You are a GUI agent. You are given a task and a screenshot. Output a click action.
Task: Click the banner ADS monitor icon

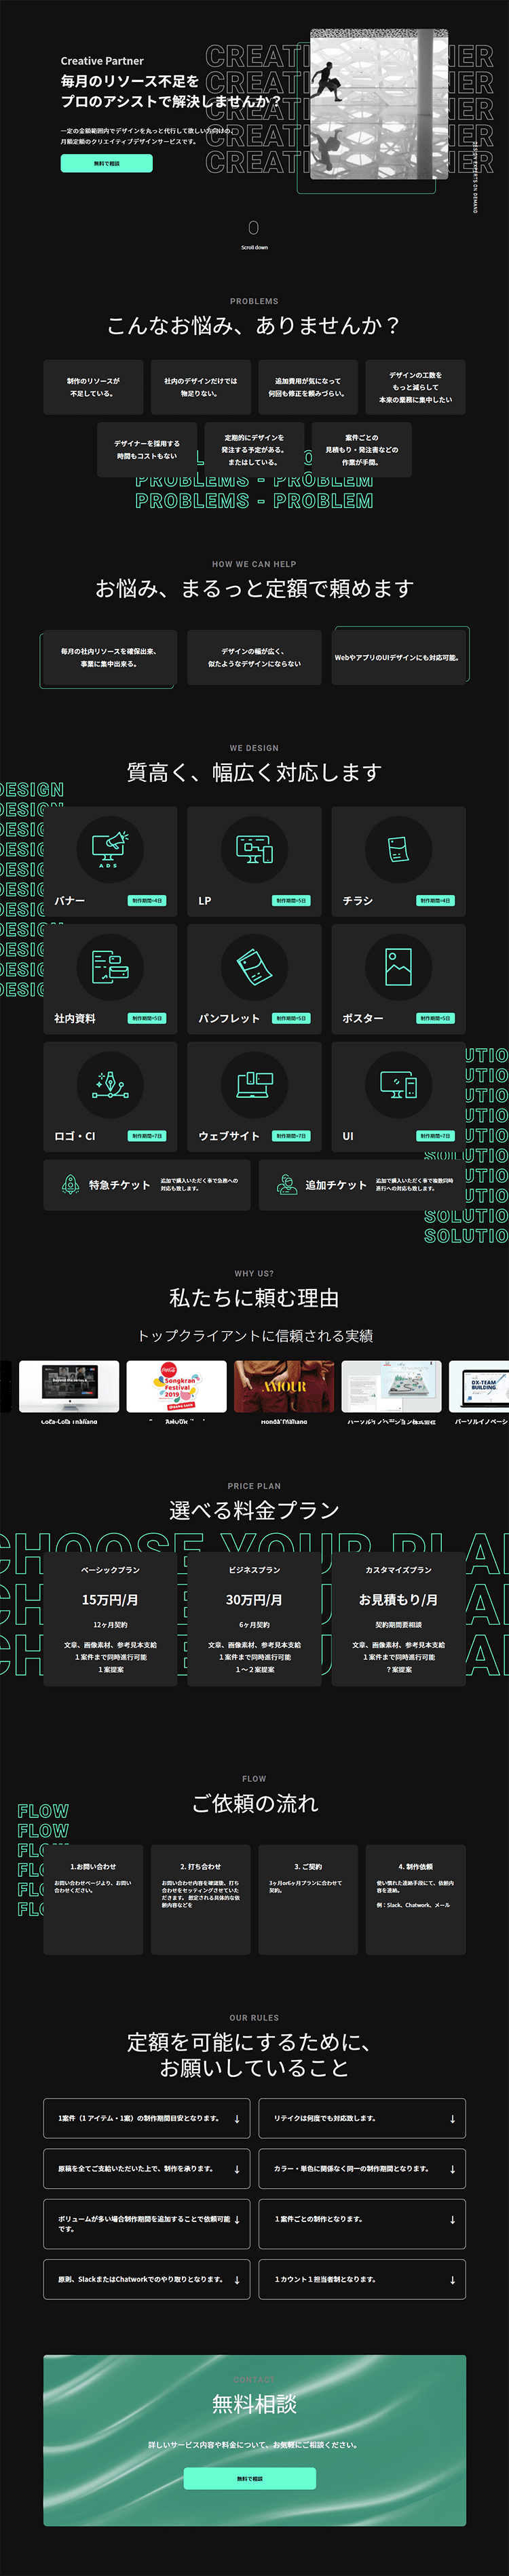pyautogui.click(x=110, y=848)
